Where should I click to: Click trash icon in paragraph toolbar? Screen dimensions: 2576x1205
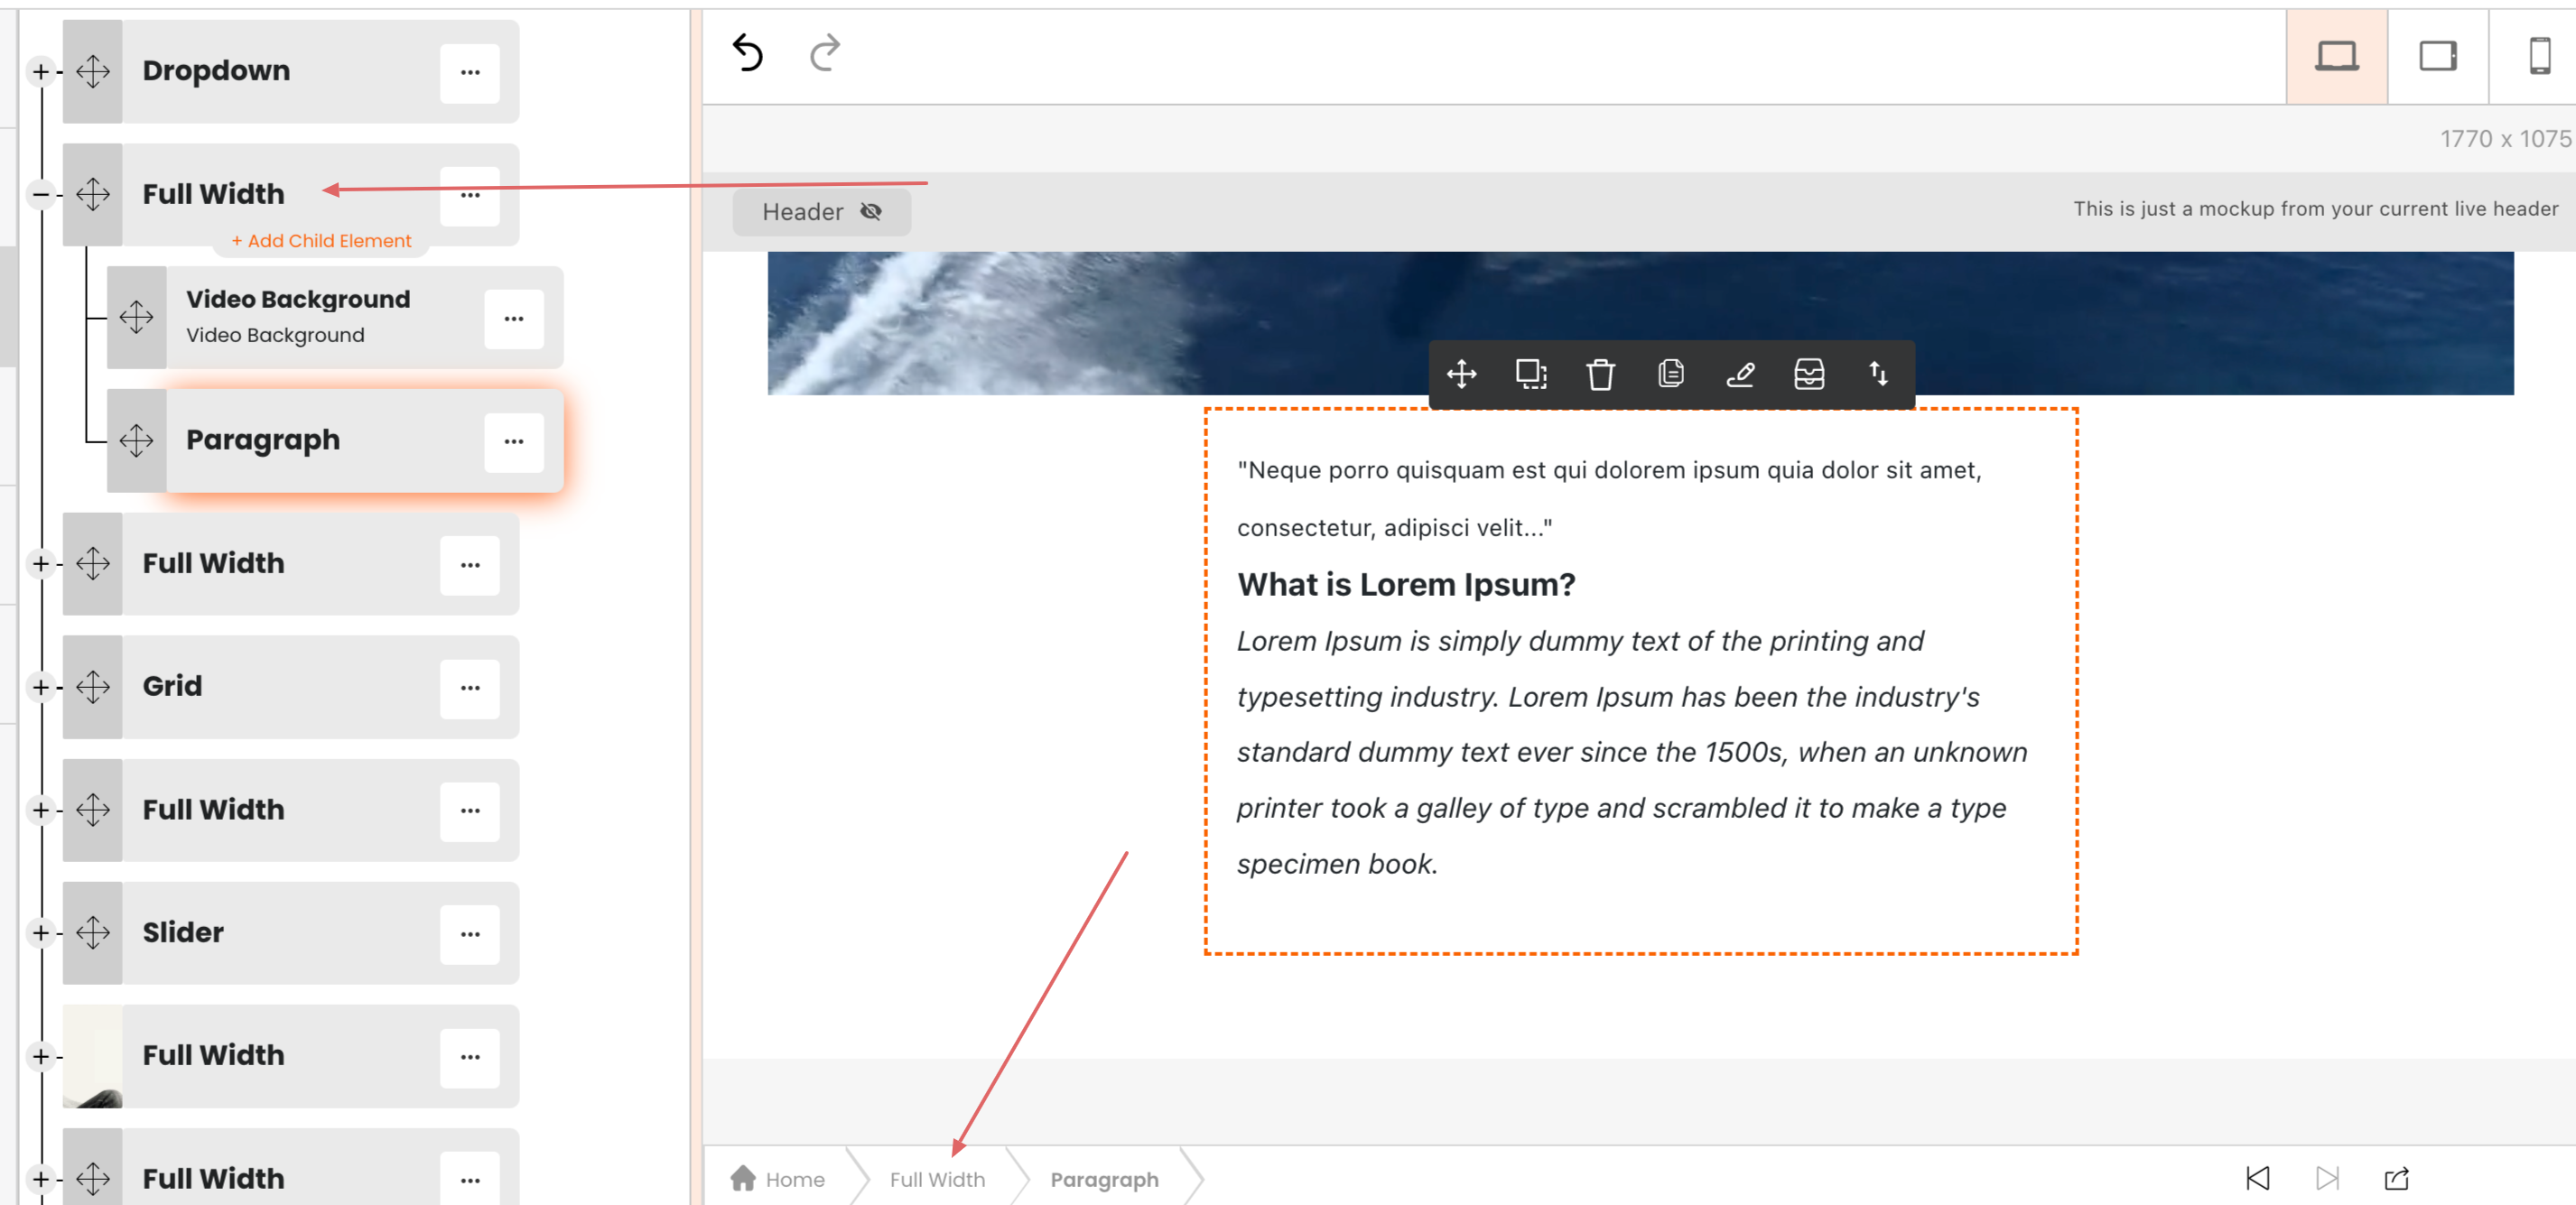click(1600, 374)
